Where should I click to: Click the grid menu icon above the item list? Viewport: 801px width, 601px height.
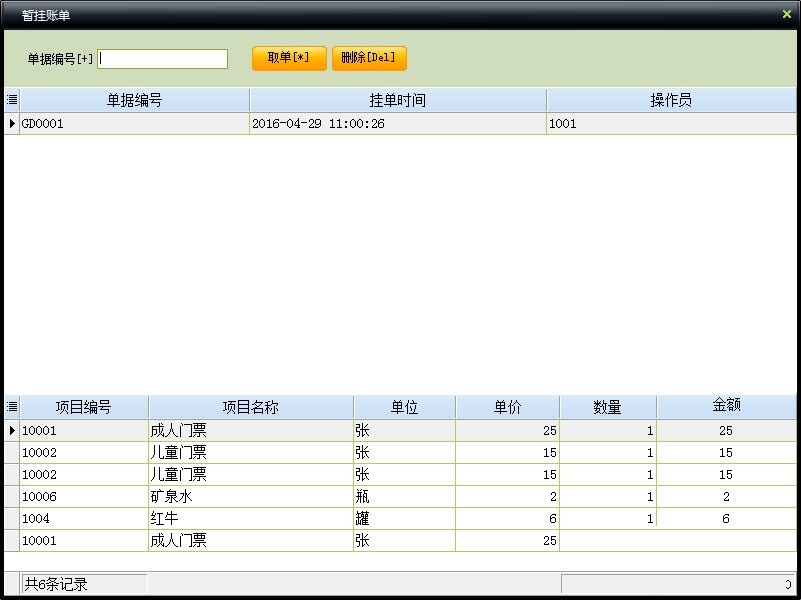click(x=9, y=406)
